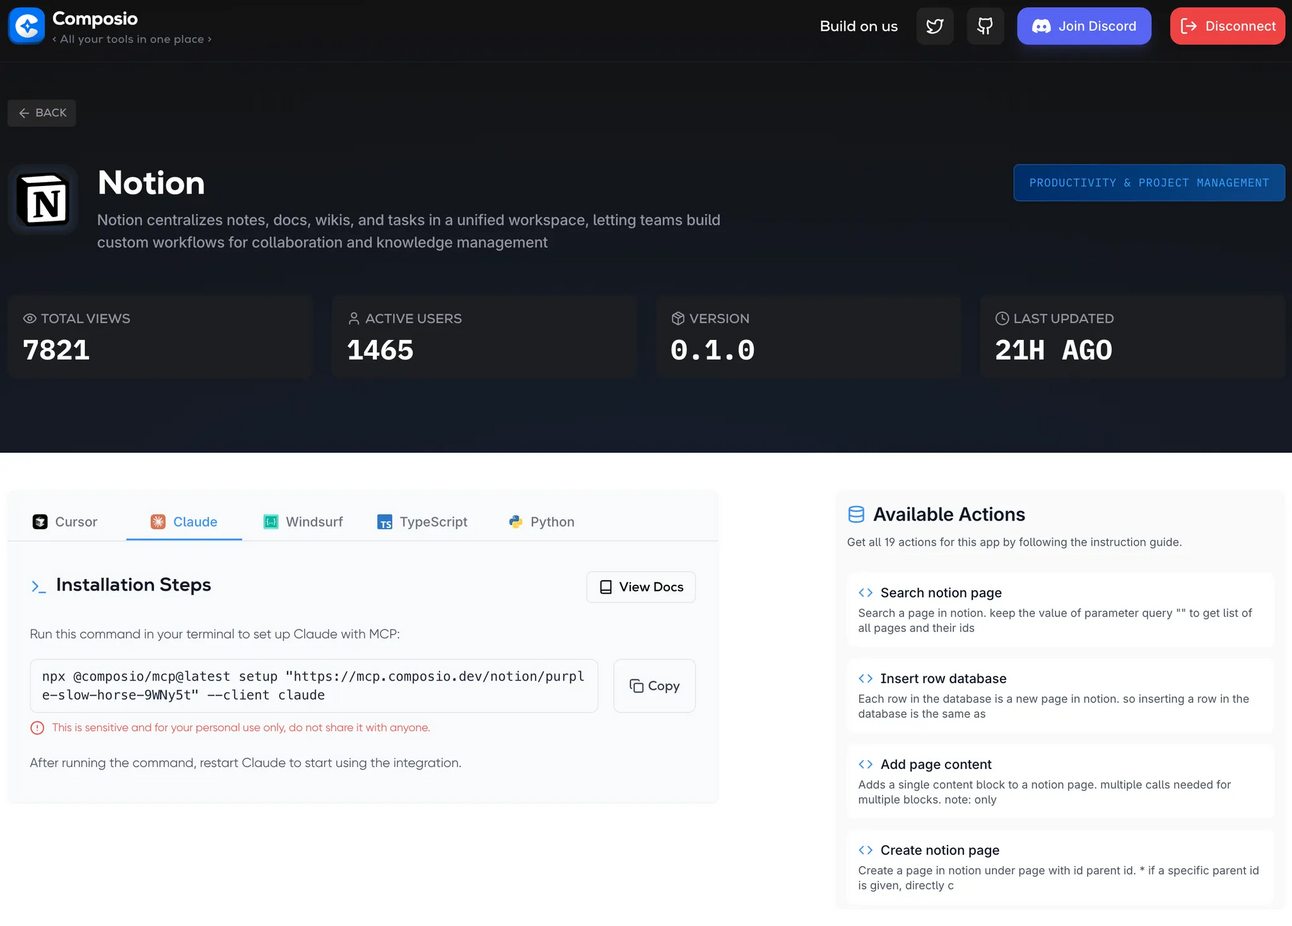The image size is (1292, 926).
Task: Open the Twitter bird icon link
Action: click(935, 26)
